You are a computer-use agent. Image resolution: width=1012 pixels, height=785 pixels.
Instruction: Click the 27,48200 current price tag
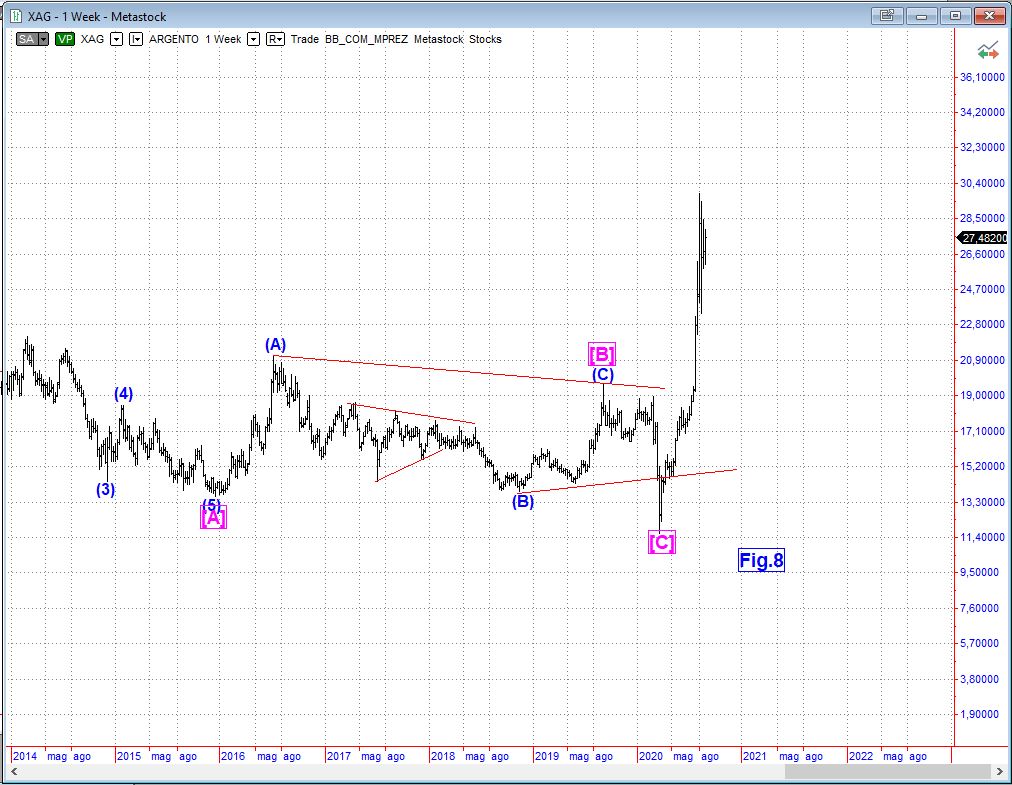[x=984, y=238]
